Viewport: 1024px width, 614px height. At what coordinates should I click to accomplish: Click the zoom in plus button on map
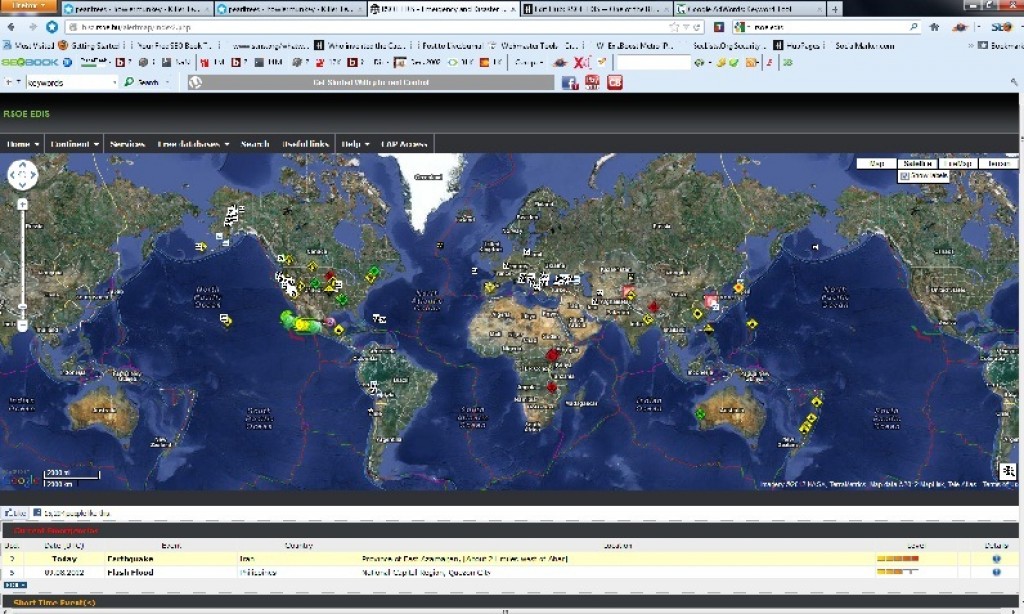[x=22, y=204]
